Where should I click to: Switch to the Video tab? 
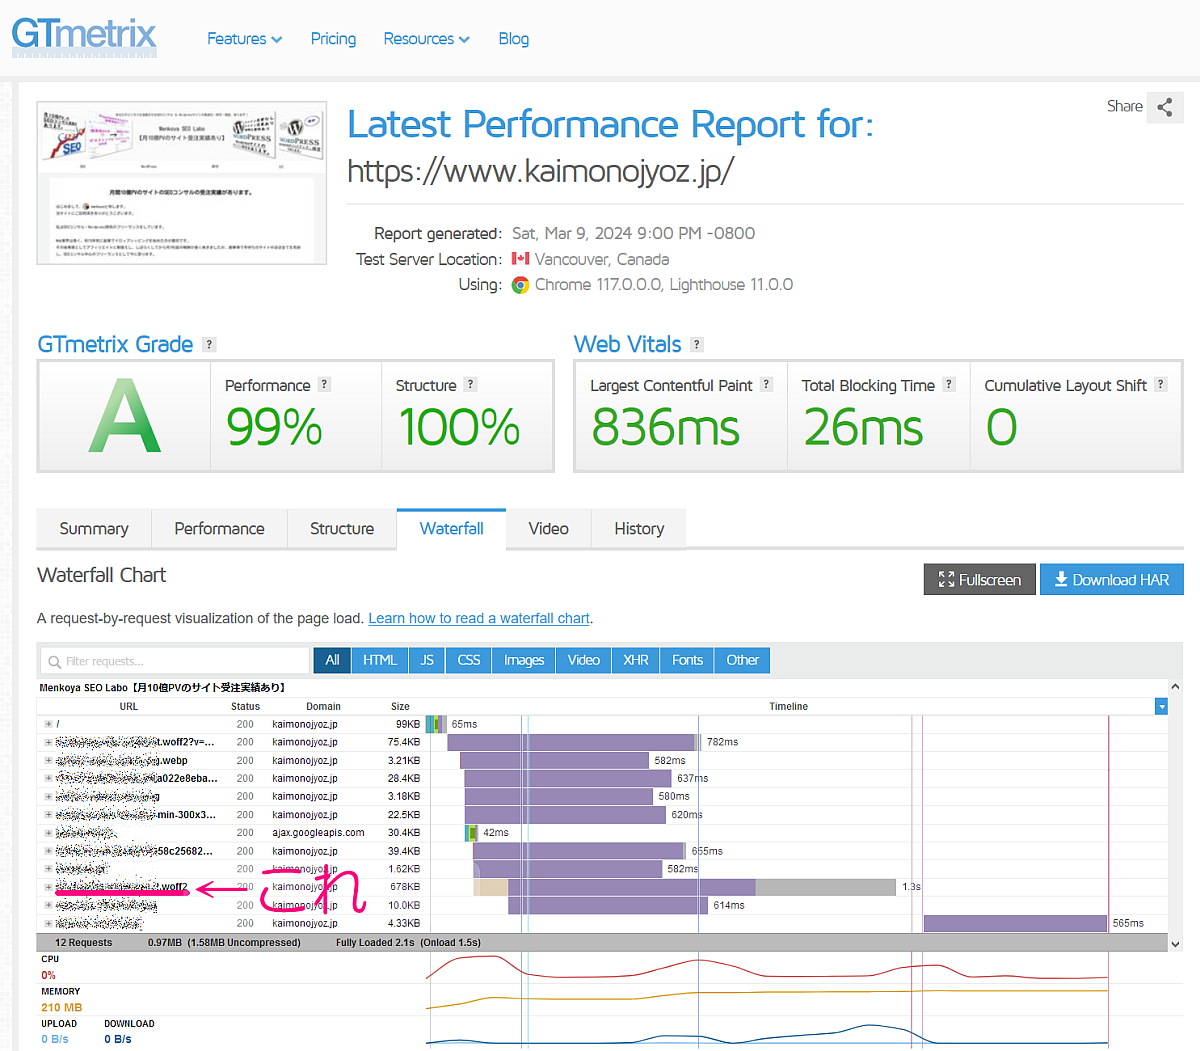[548, 529]
